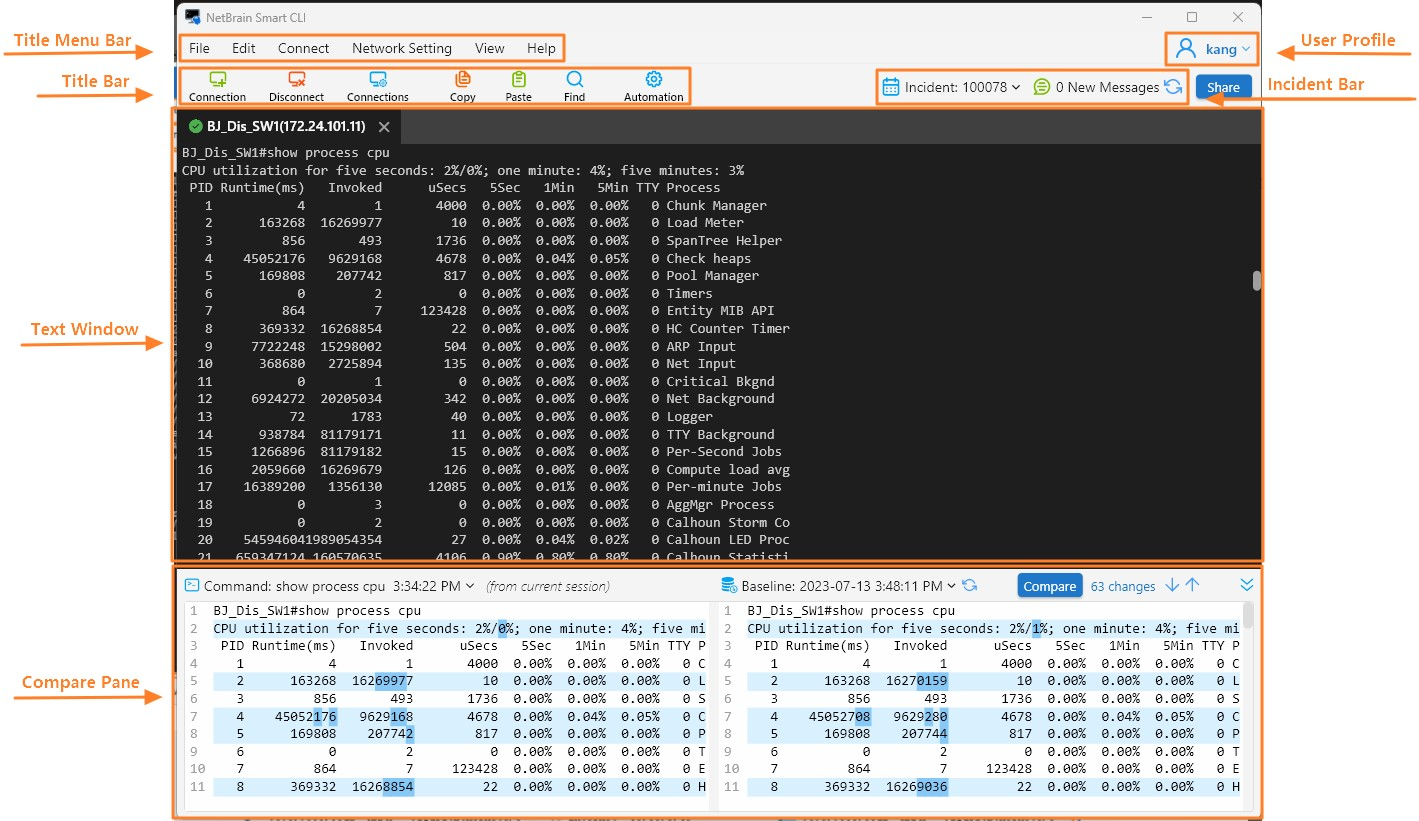This screenshot has height=821, width=1419.
Task: Close the BJ_Dis_SW1 session tab
Action: click(384, 127)
